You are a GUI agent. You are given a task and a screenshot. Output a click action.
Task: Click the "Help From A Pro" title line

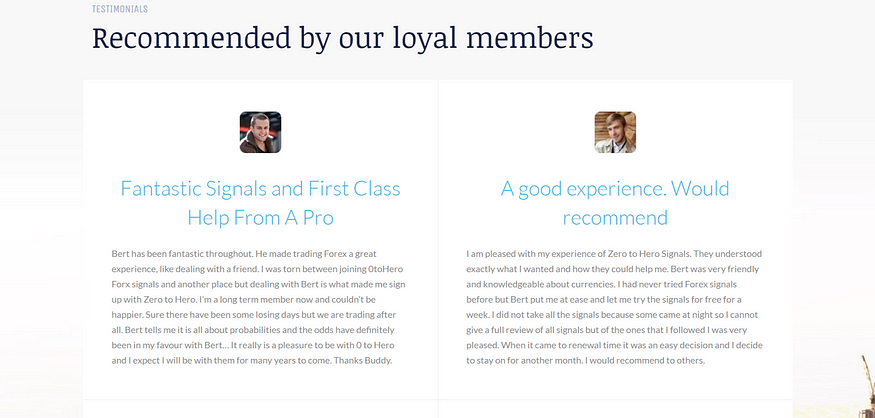click(x=261, y=218)
